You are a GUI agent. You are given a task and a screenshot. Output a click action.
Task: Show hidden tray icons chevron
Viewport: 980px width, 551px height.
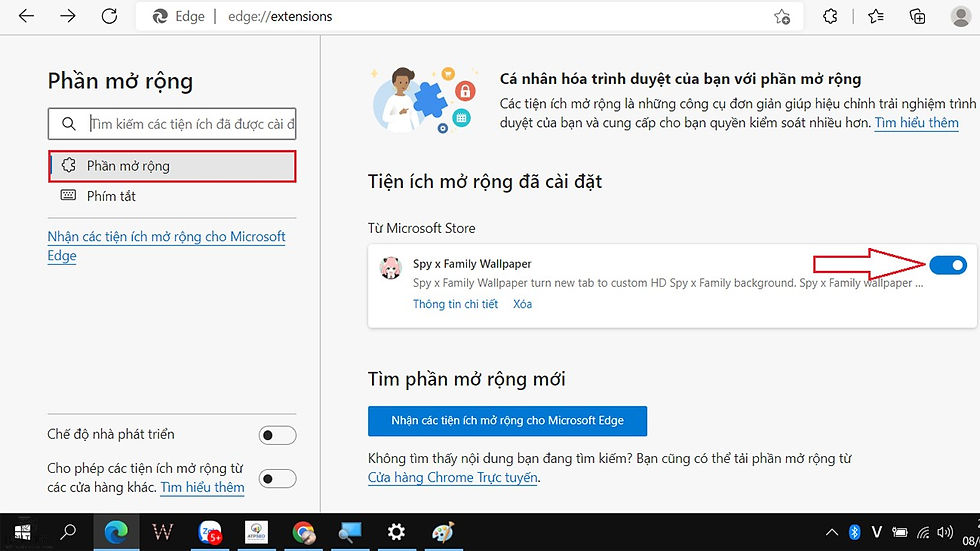(832, 533)
